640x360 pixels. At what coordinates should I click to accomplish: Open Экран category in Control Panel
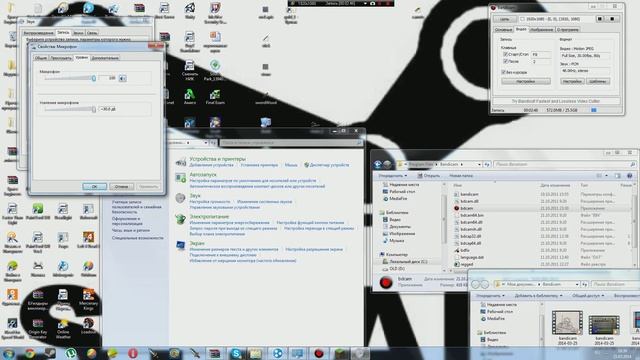[197, 243]
